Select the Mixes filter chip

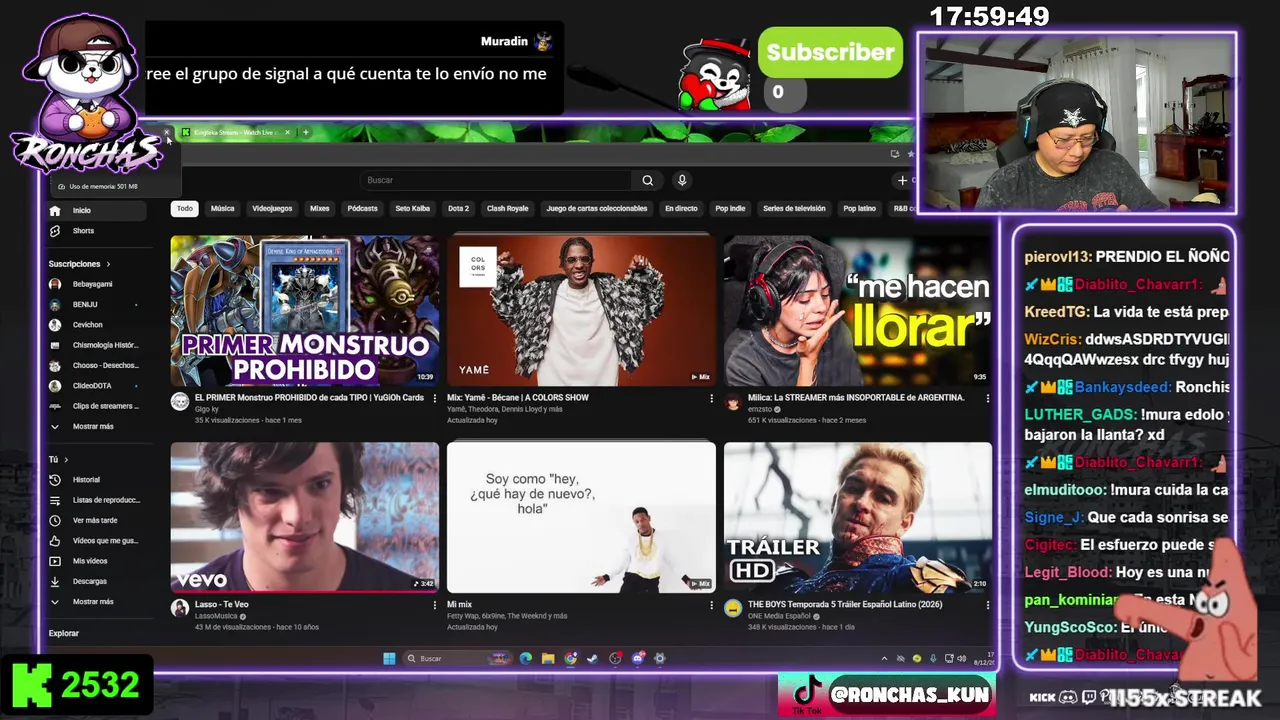tap(320, 209)
